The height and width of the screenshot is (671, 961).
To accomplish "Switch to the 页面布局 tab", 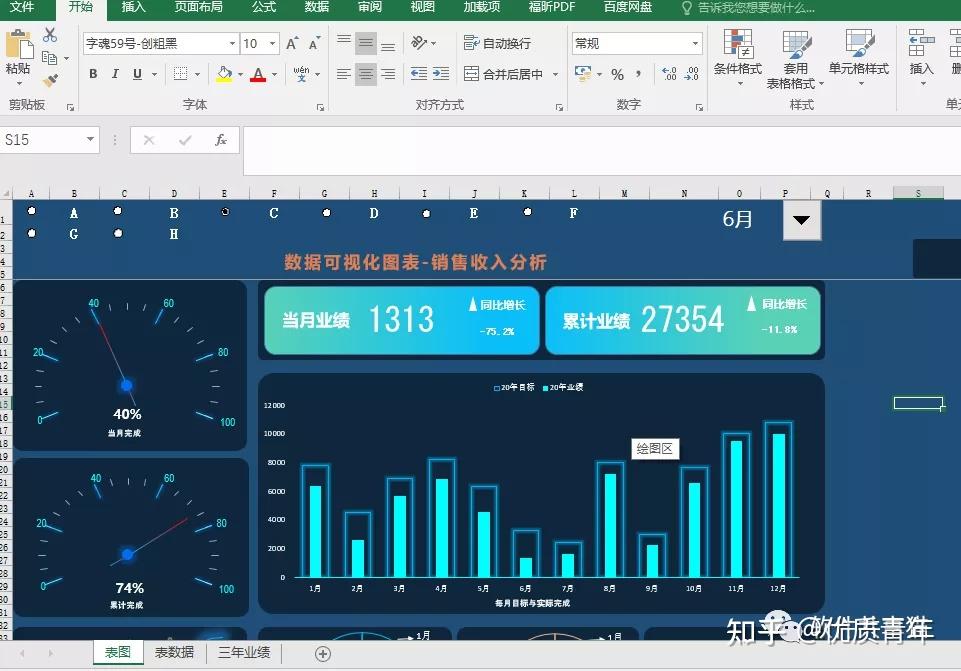I will [x=198, y=7].
